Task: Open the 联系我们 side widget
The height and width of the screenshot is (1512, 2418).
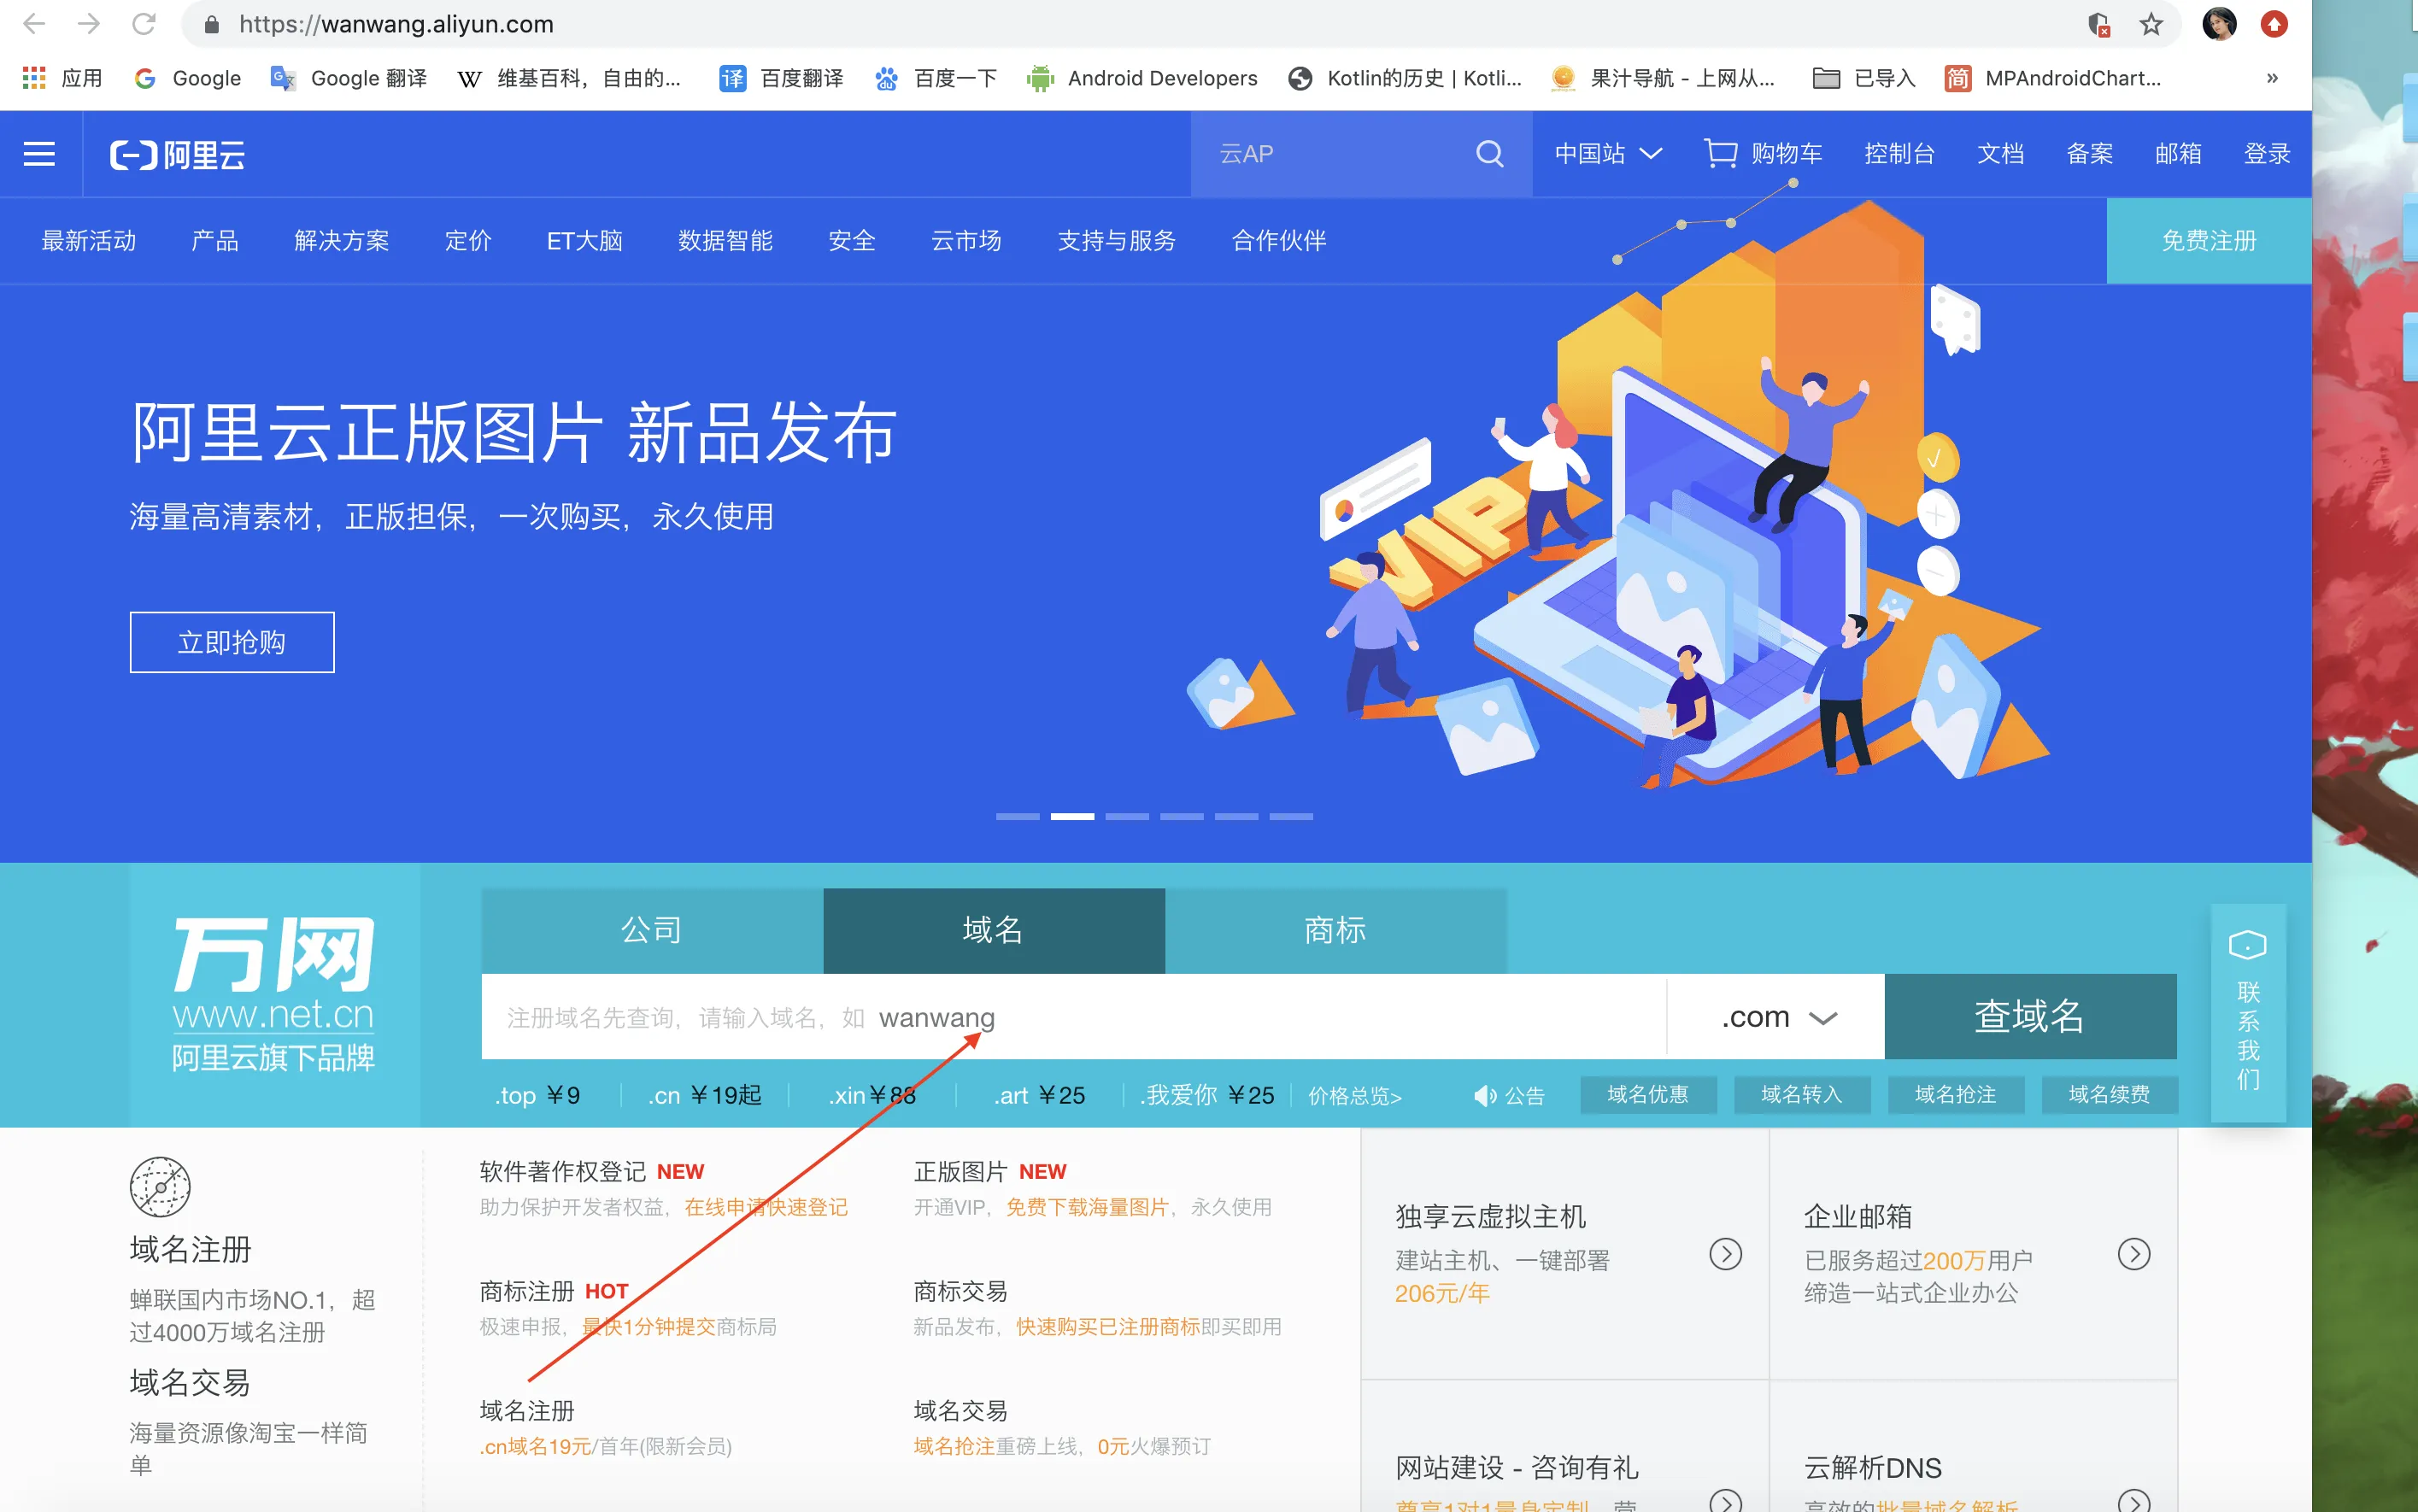Action: [x=2248, y=1013]
